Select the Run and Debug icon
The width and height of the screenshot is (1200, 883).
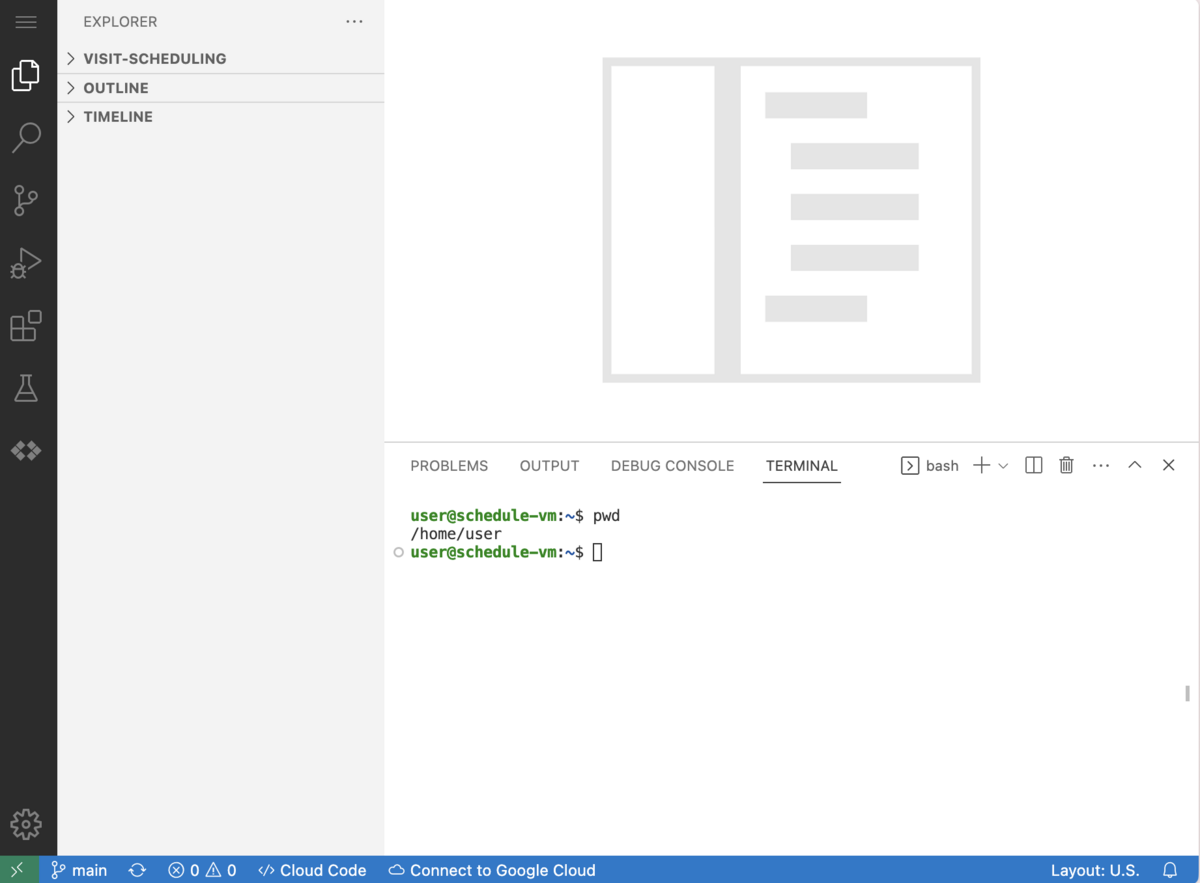(27, 263)
